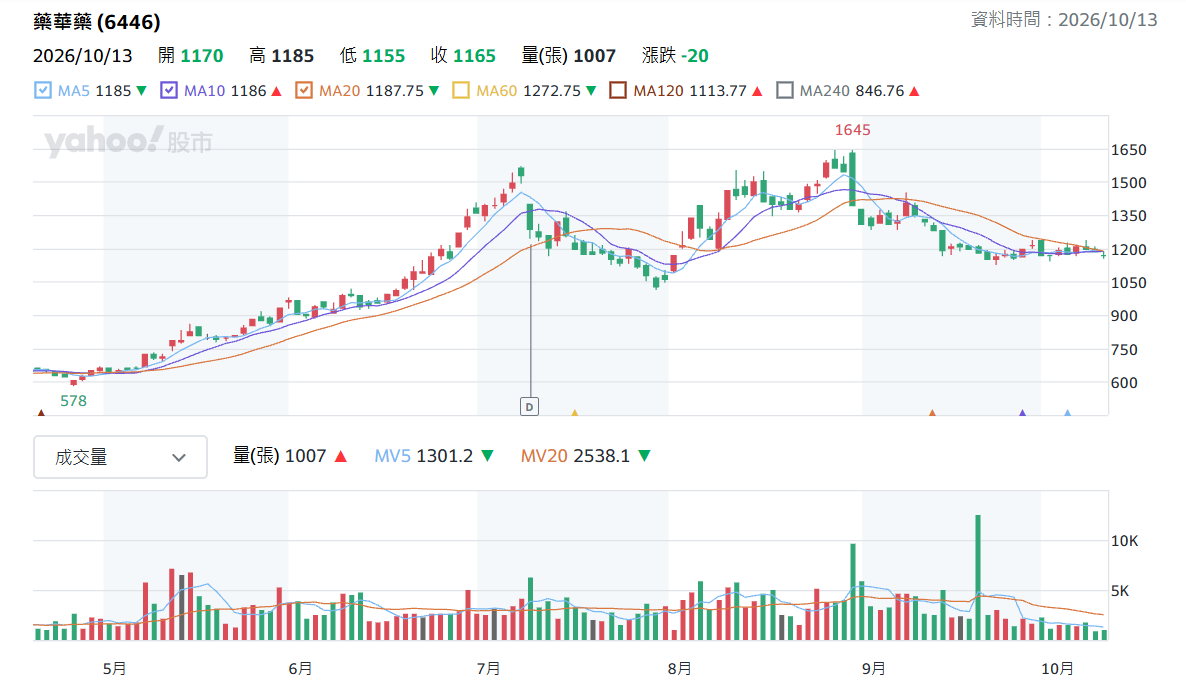This screenshot has width=1186, height=682.
Task: Disable the MA20 moving average line
Action: pos(303,91)
